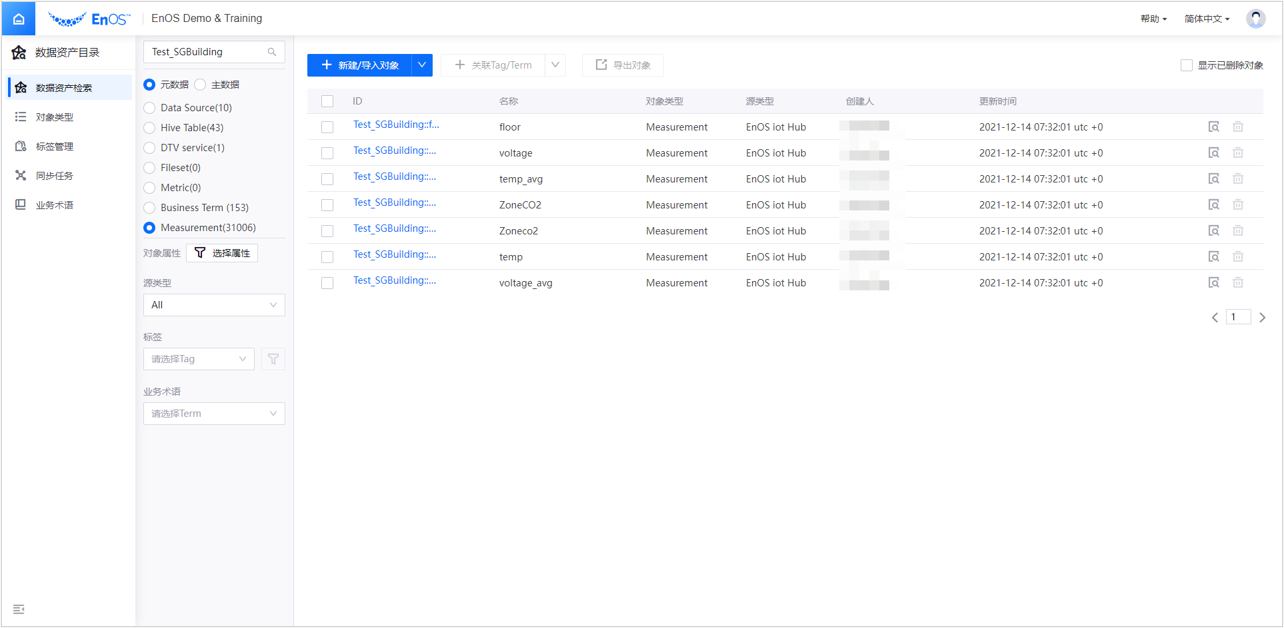This screenshot has height=628, width=1284.
Task: Delete the voltage measurement row
Action: pyautogui.click(x=1238, y=153)
